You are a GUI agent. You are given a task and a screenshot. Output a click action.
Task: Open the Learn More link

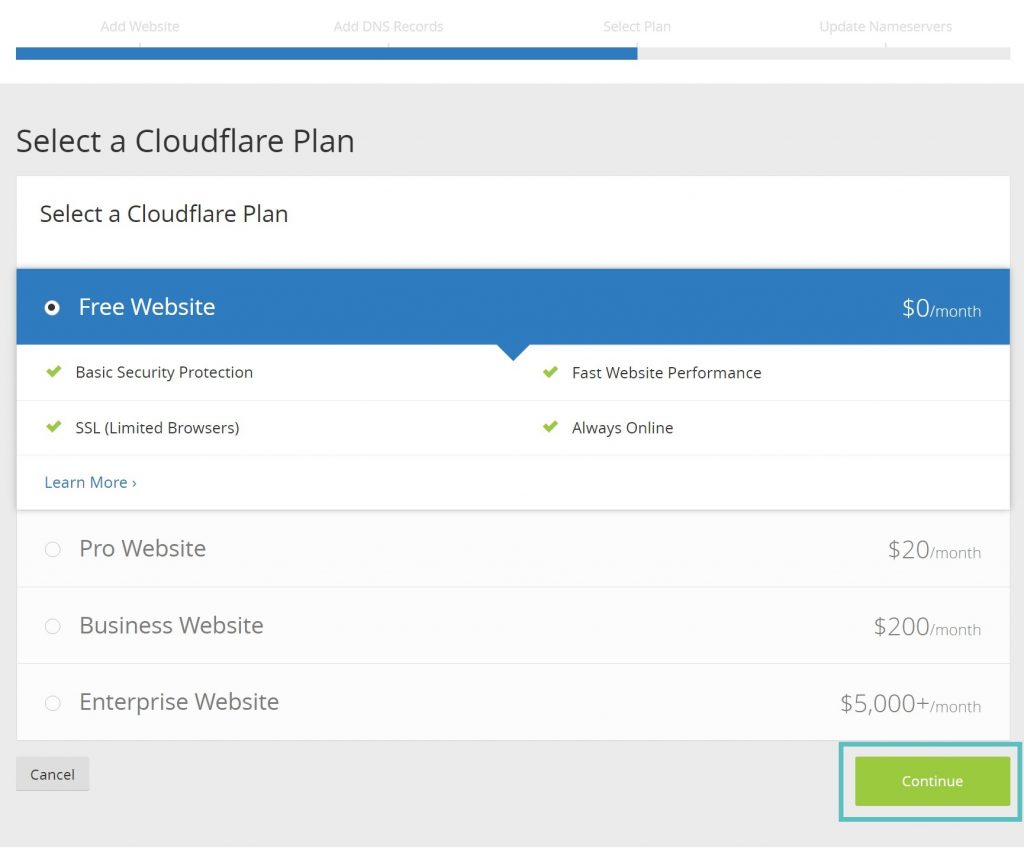90,483
